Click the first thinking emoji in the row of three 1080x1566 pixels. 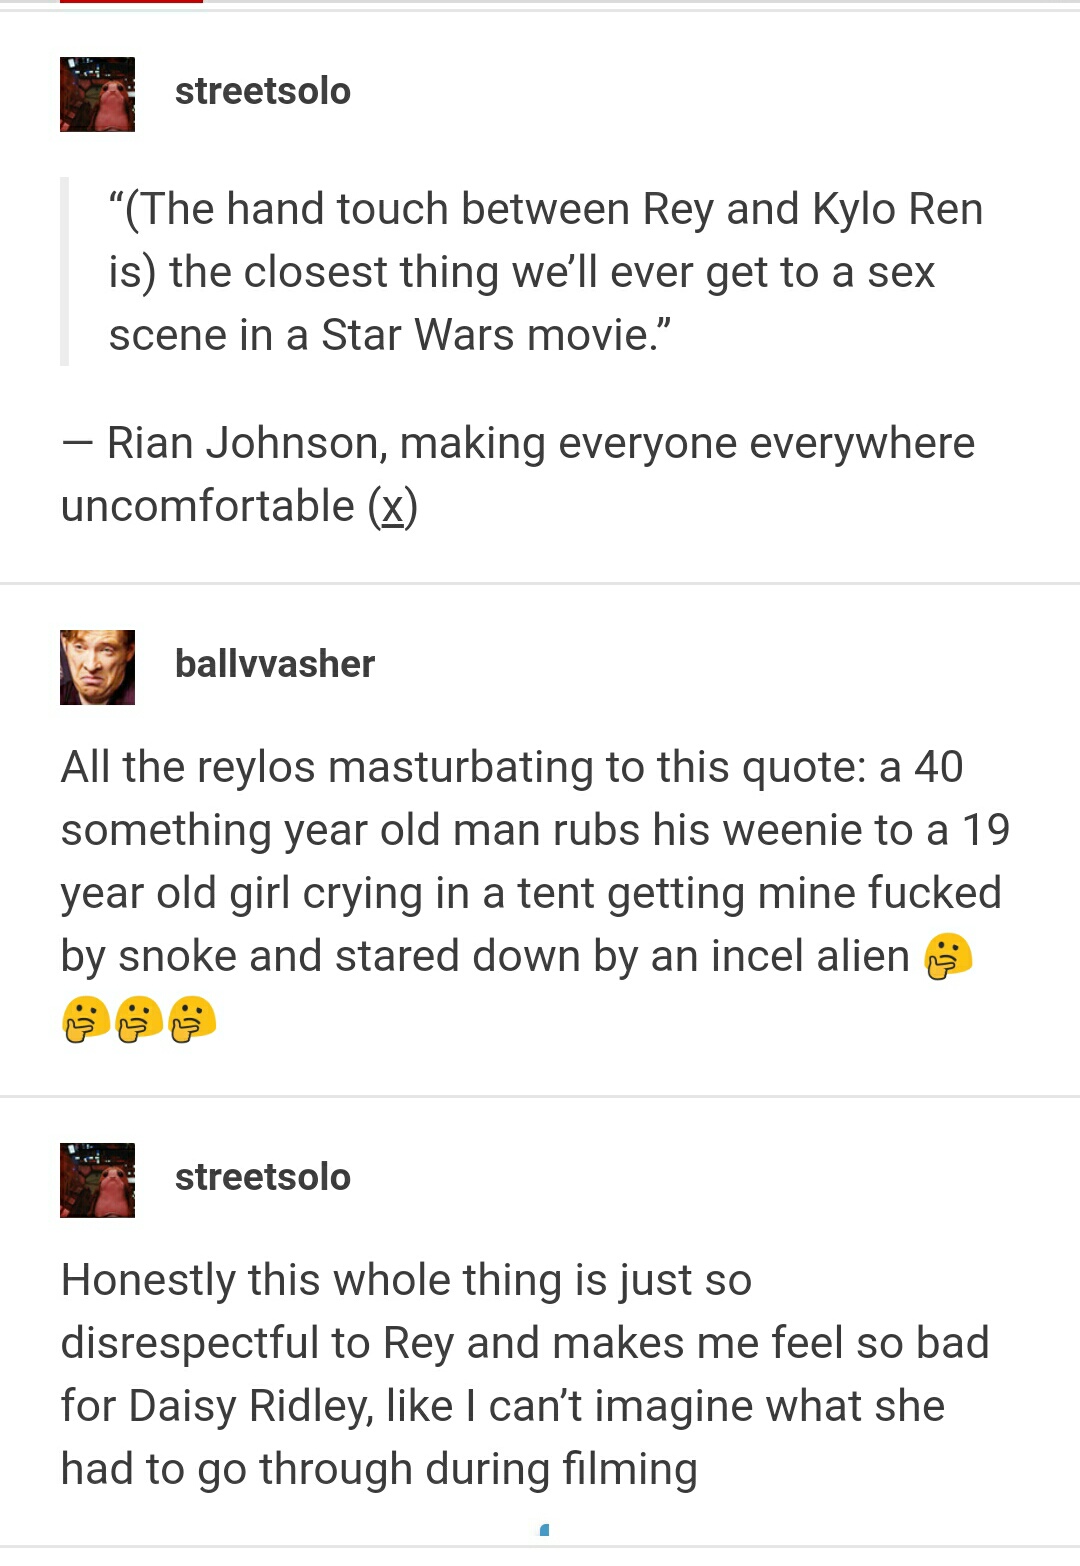tap(86, 1019)
